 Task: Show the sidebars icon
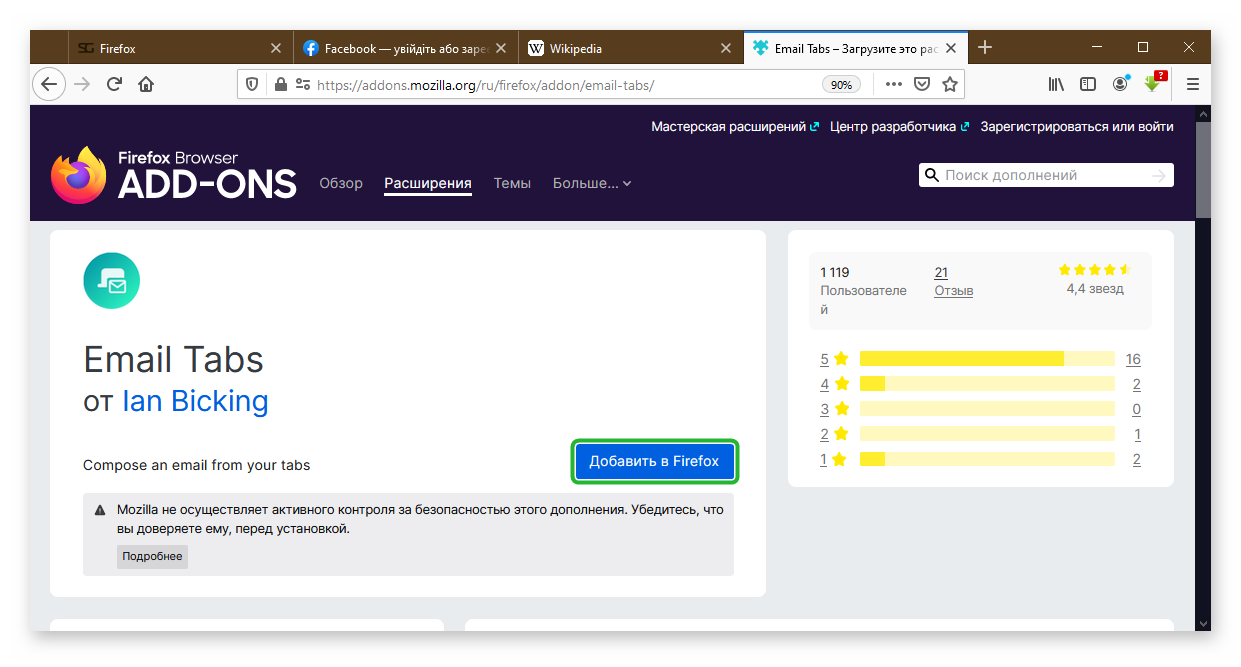tap(1088, 85)
